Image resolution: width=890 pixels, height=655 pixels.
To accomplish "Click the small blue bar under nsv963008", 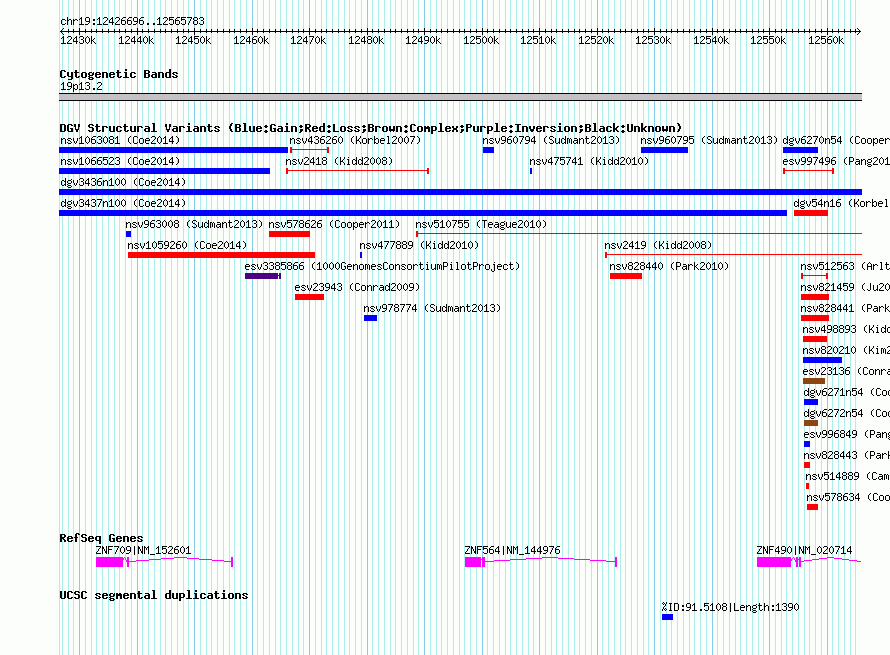I will tap(128, 234).
